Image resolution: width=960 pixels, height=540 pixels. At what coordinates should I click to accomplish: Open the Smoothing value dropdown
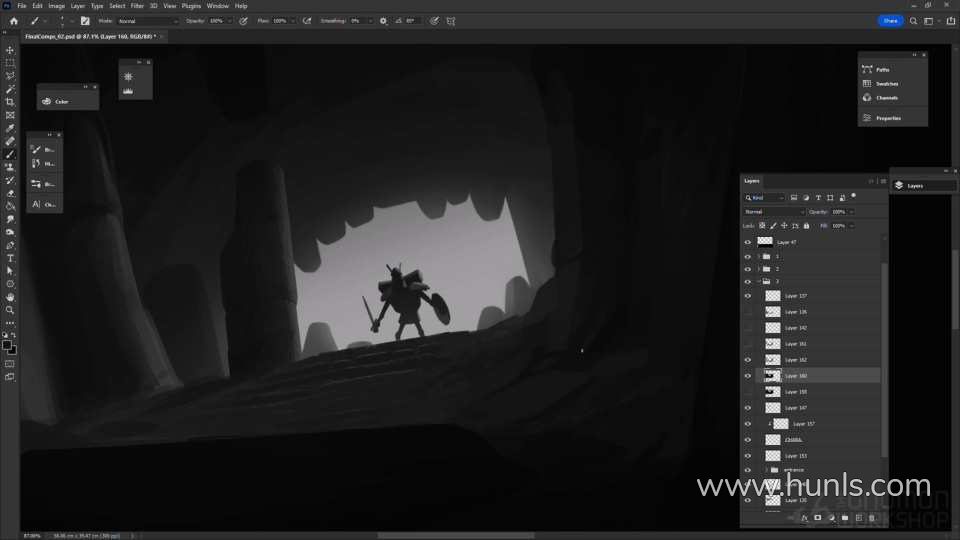click(x=370, y=21)
